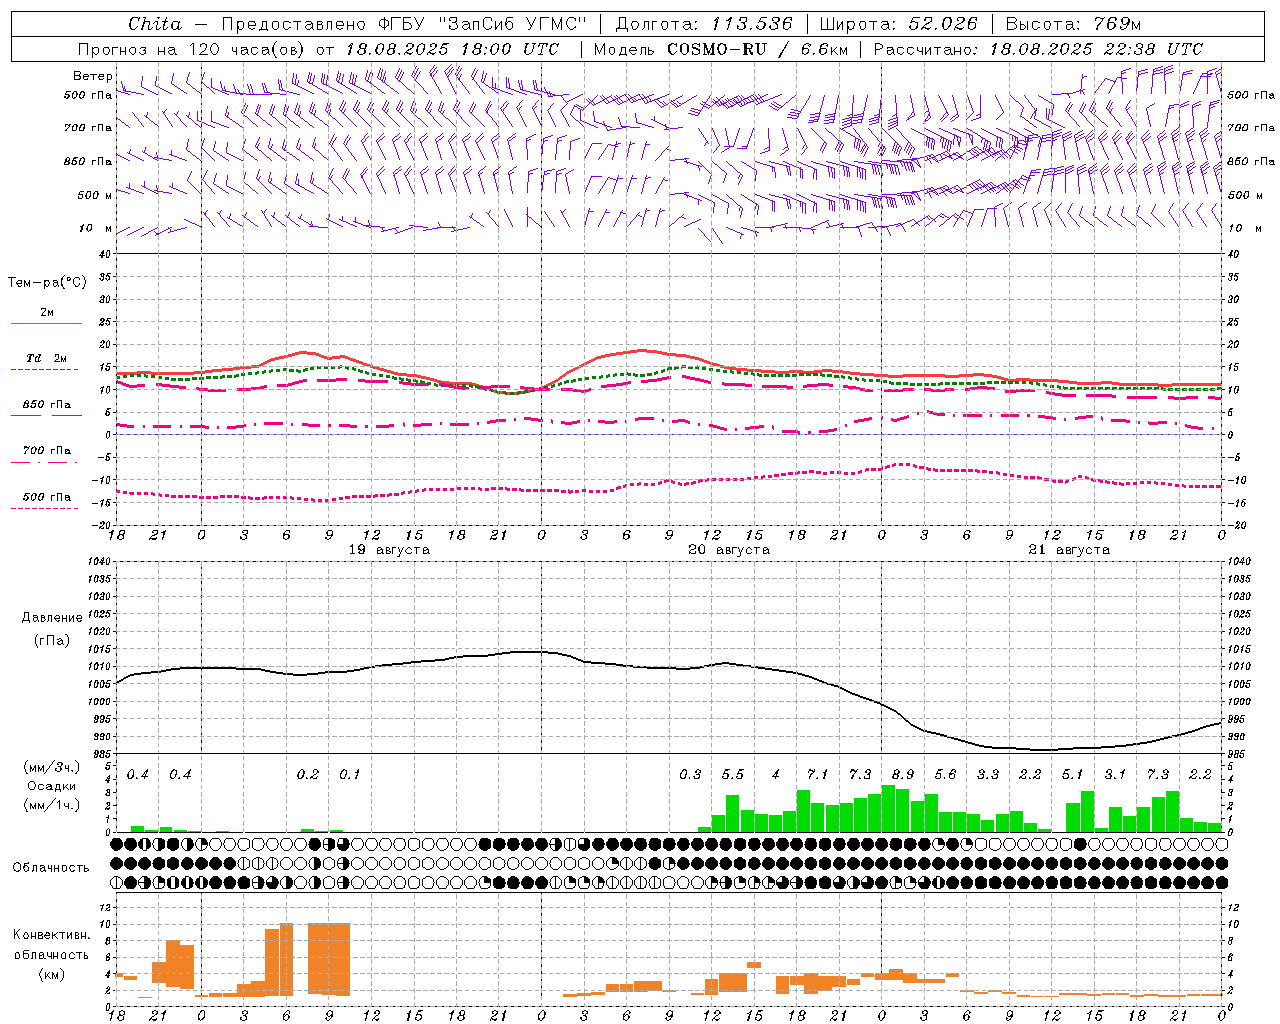The height and width of the screenshot is (1024, 1280).
Task: Click '500 гПа' entry in temperature legend
Action: pyautogui.click(x=47, y=497)
